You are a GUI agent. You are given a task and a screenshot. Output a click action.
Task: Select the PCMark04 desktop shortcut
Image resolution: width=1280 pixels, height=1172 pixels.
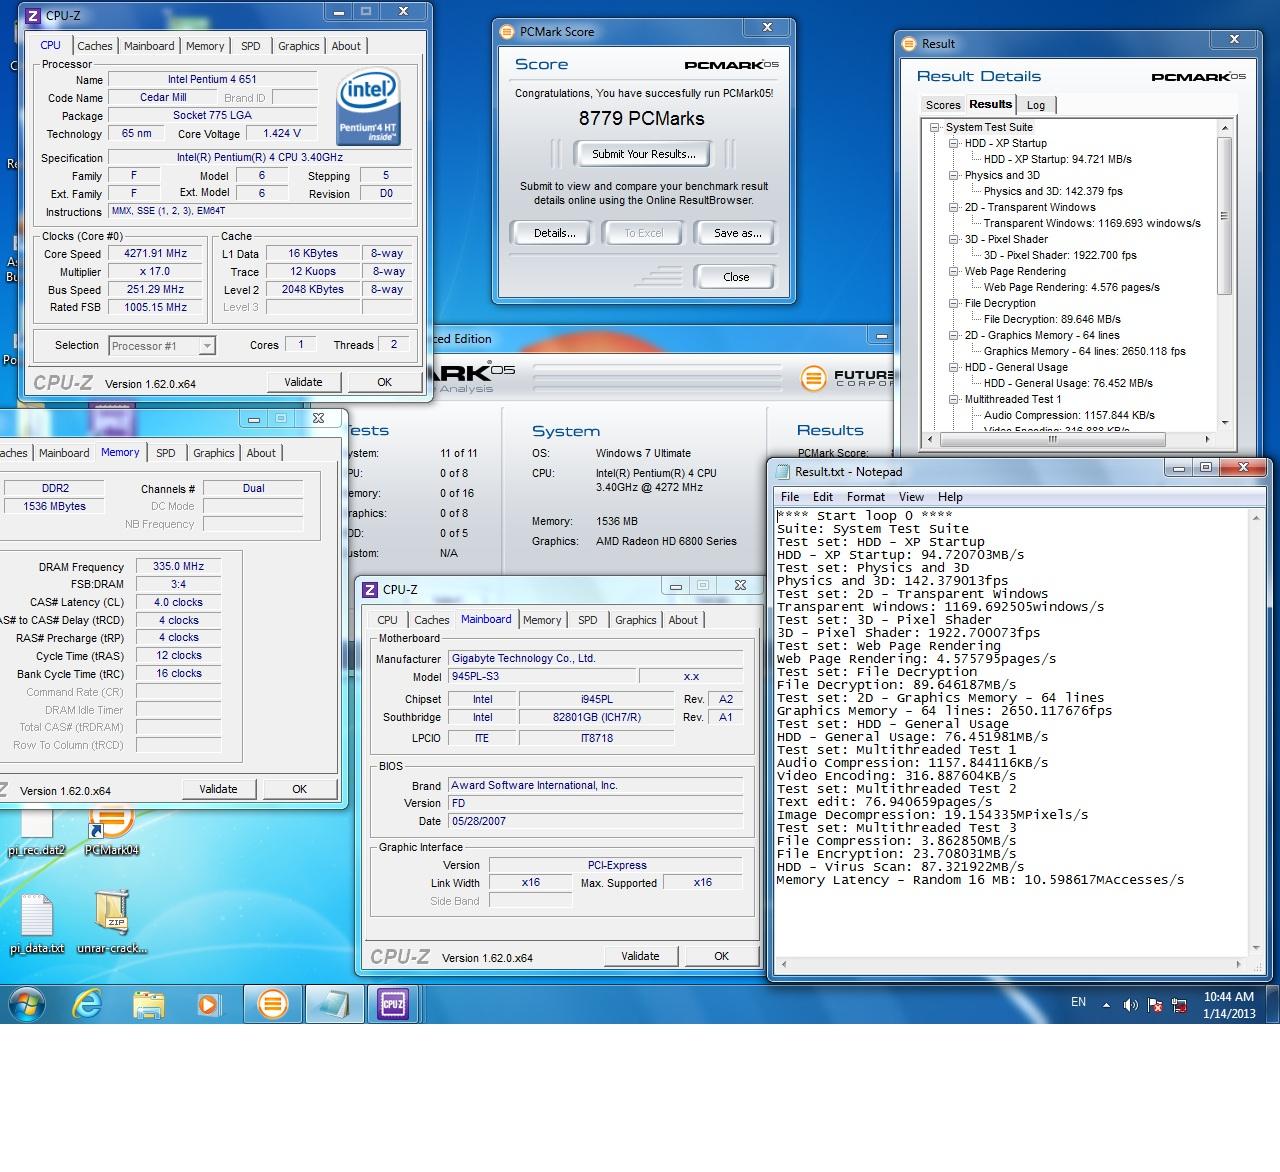click(112, 830)
